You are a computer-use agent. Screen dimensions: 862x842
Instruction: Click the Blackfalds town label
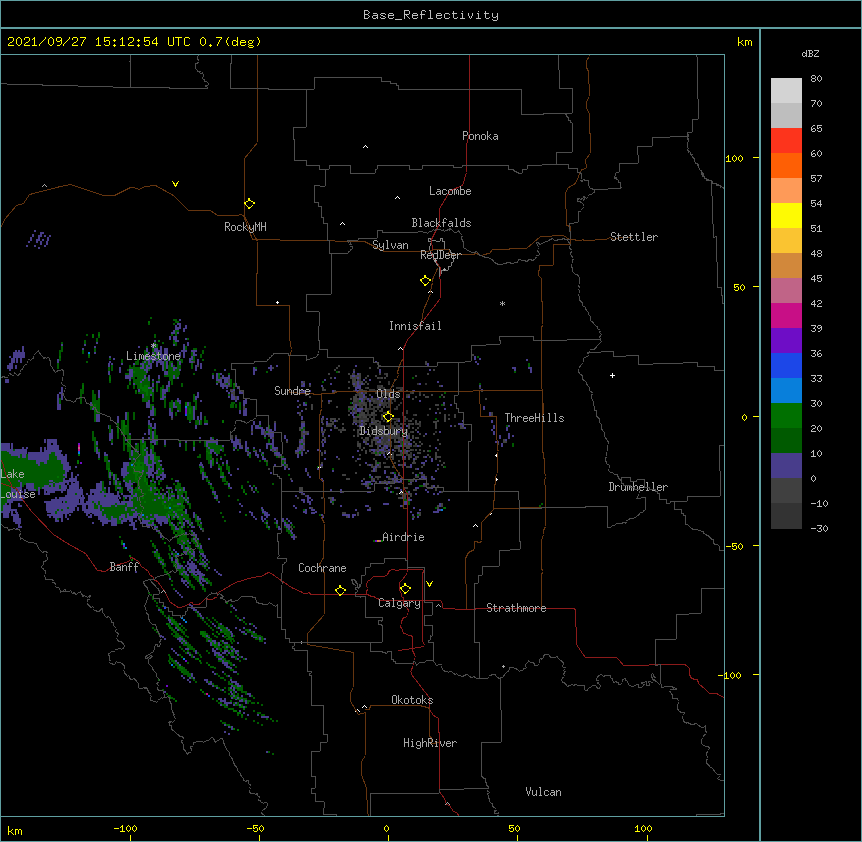coord(441,223)
